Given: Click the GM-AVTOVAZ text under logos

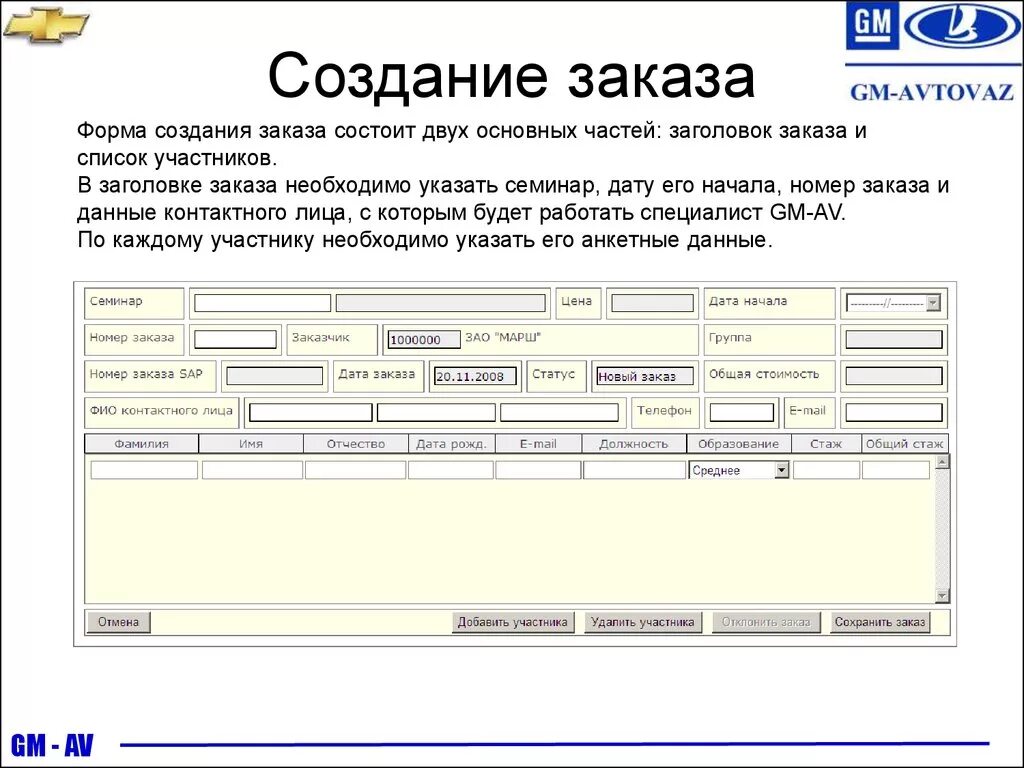Looking at the screenshot, I should click(932, 93).
